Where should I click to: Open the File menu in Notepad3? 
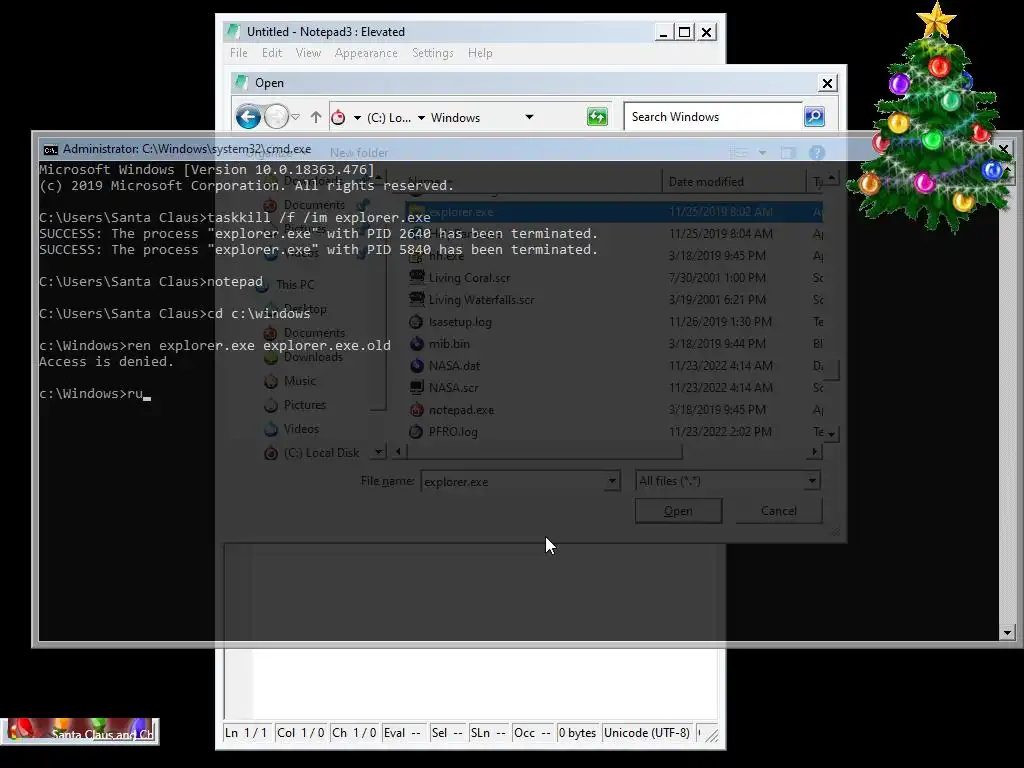[238, 53]
